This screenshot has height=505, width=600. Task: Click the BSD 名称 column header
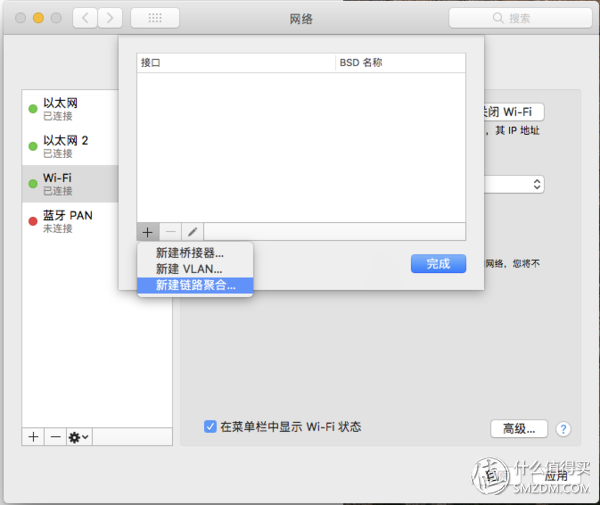click(x=401, y=63)
